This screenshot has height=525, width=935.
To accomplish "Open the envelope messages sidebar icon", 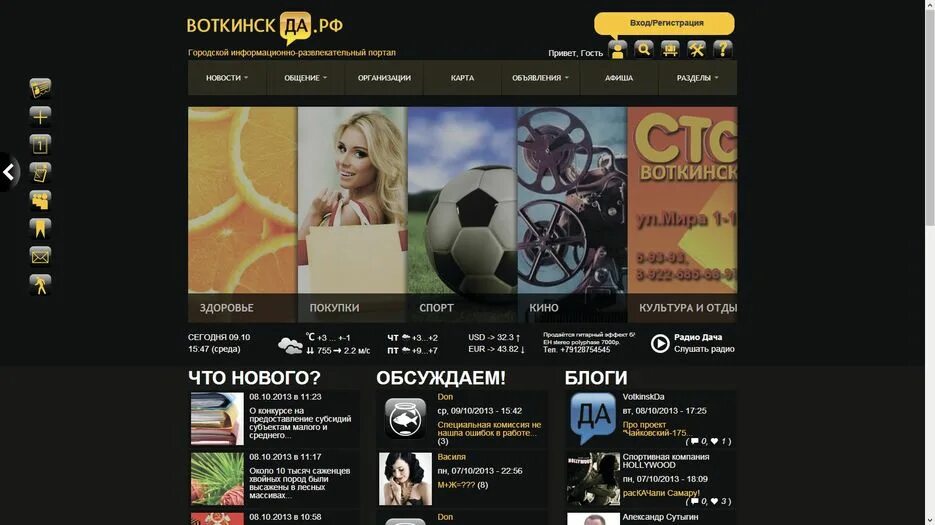I will click(41, 257).
